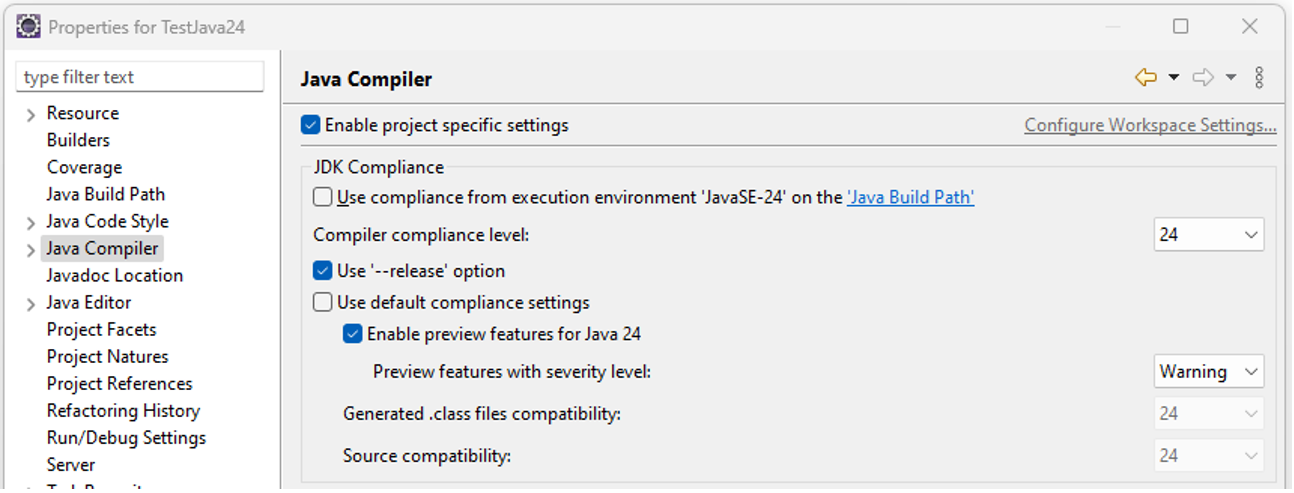
Task: Open the 'Java Build Path' link
Action: point(911,197)
